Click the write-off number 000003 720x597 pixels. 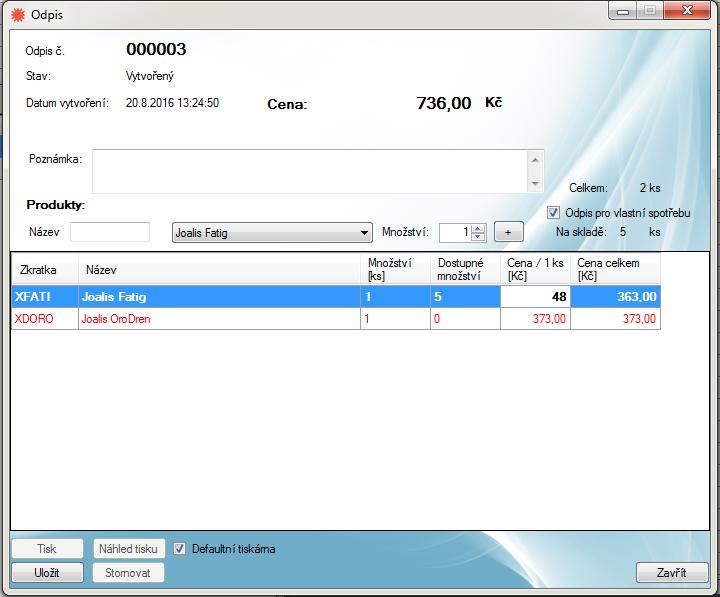156,49
